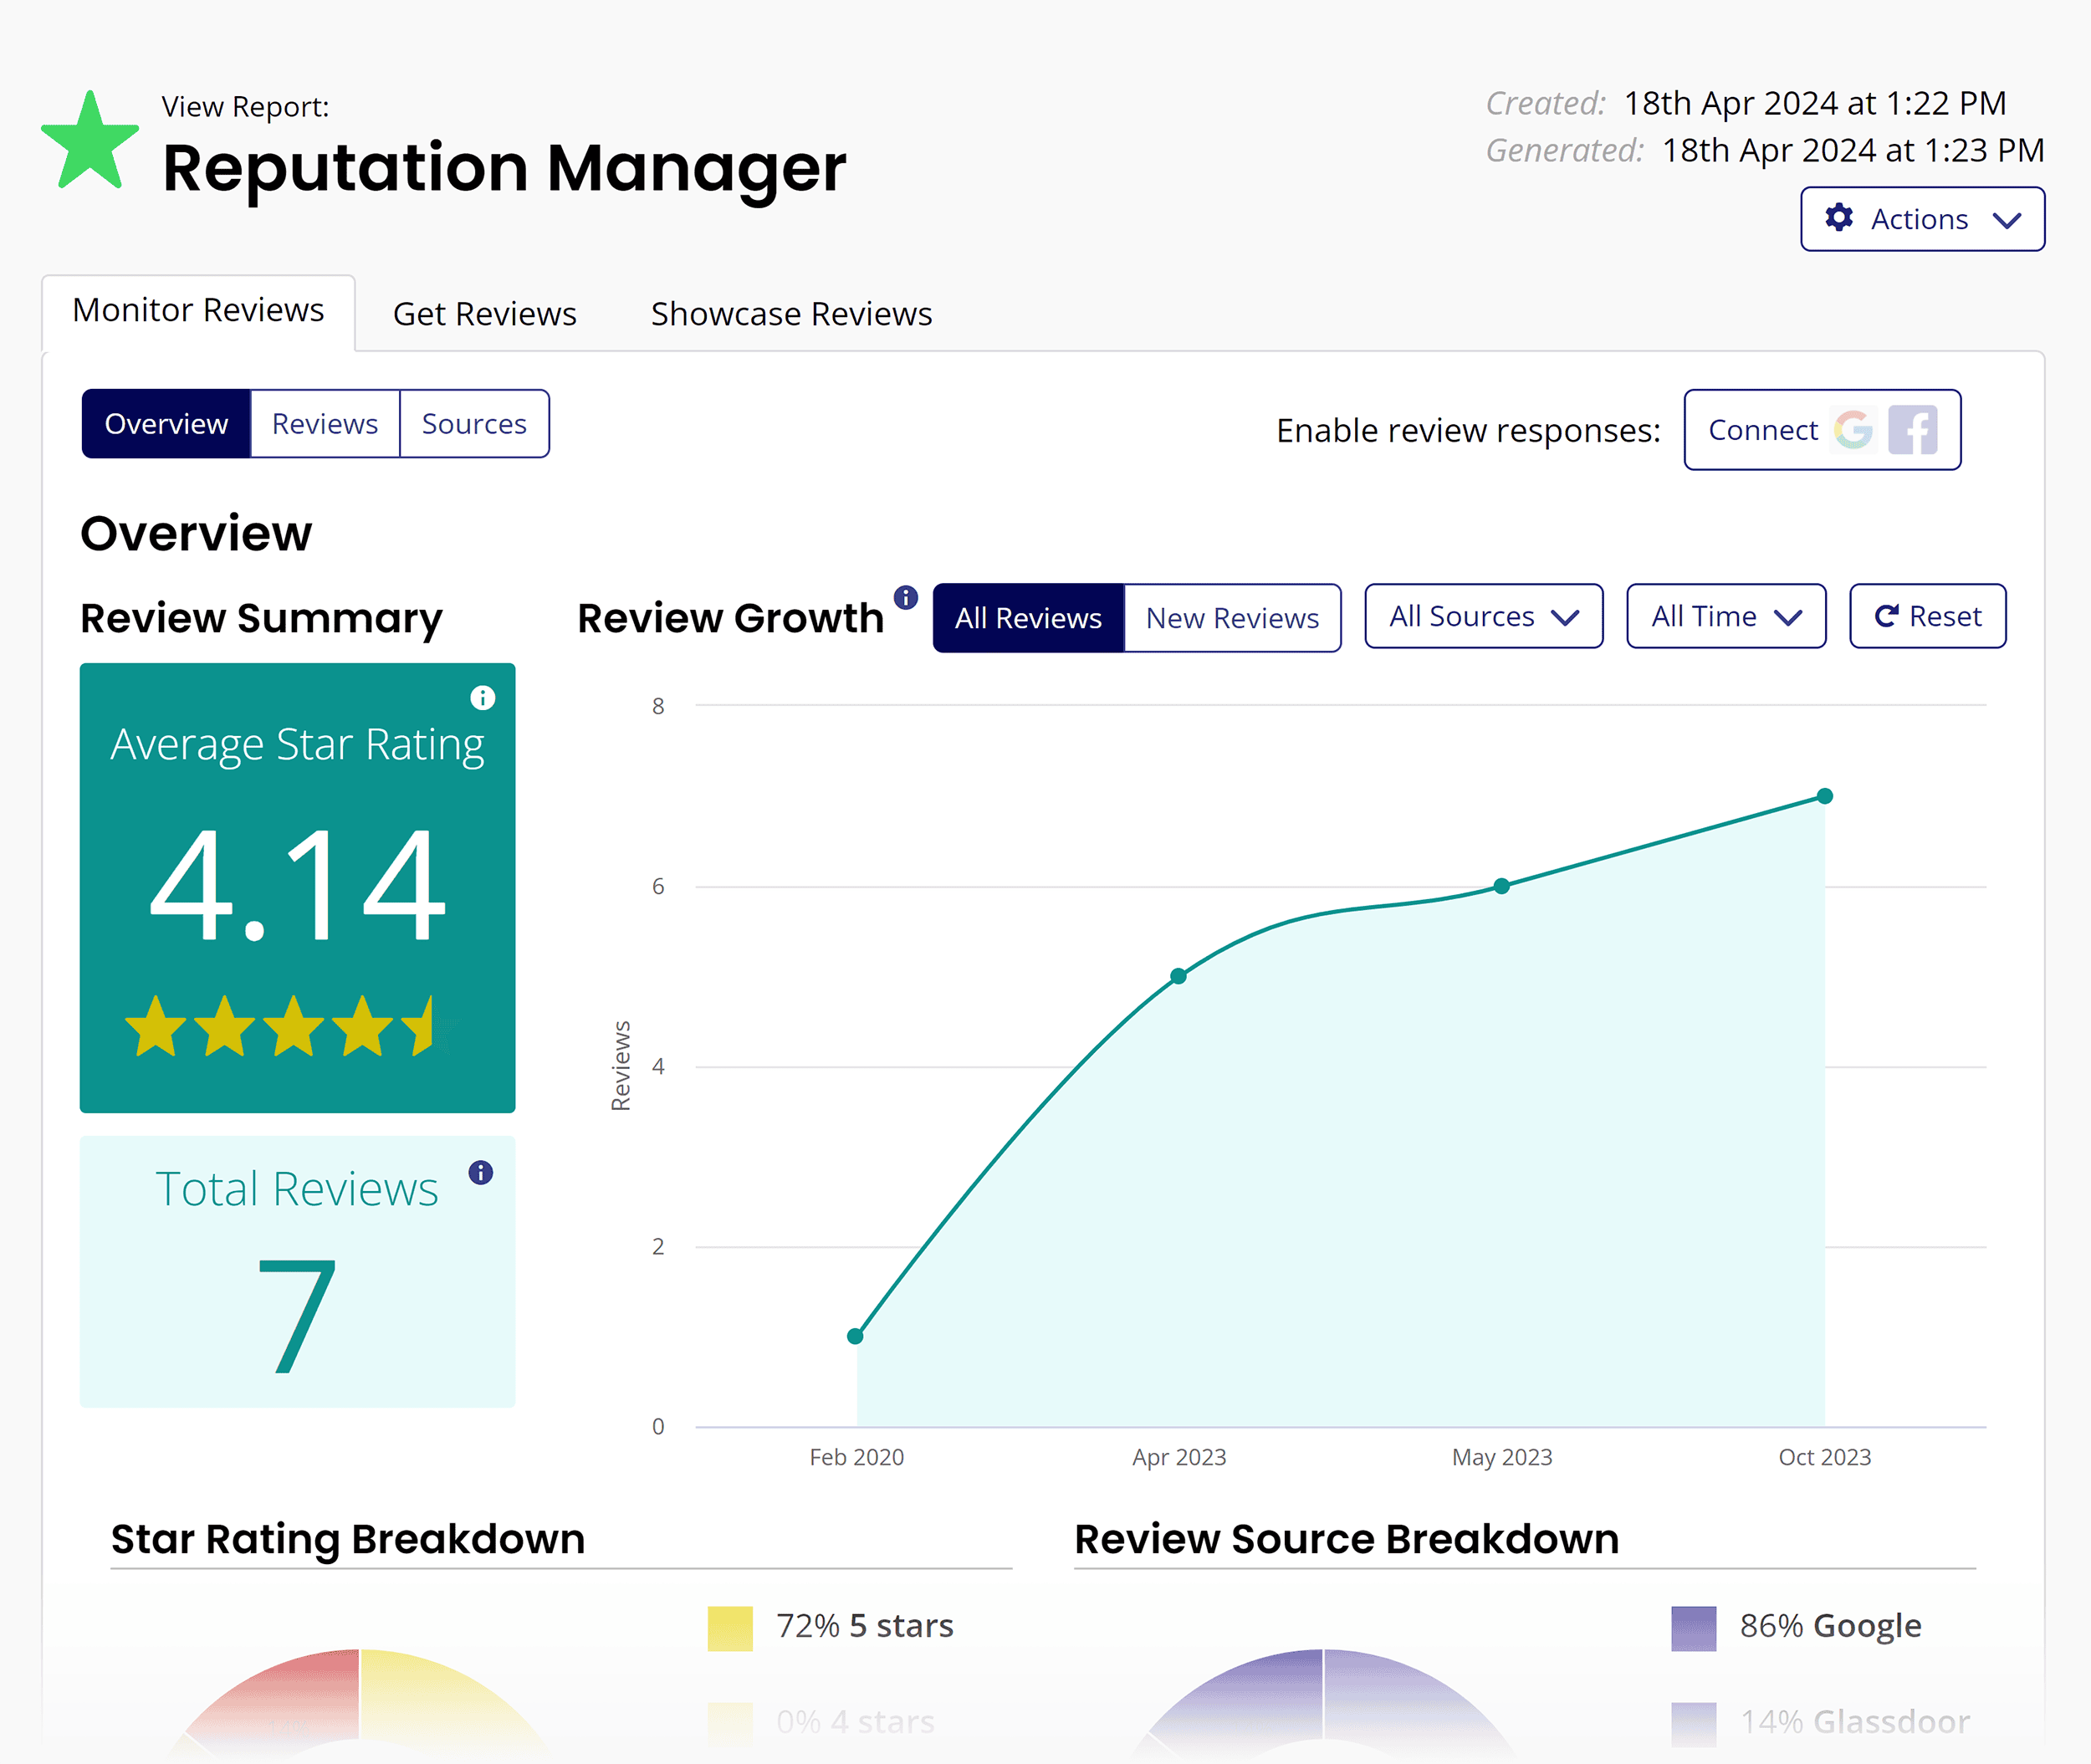Switch to the Get Reviews tab
The image size is (2091, 1764).
485,313
